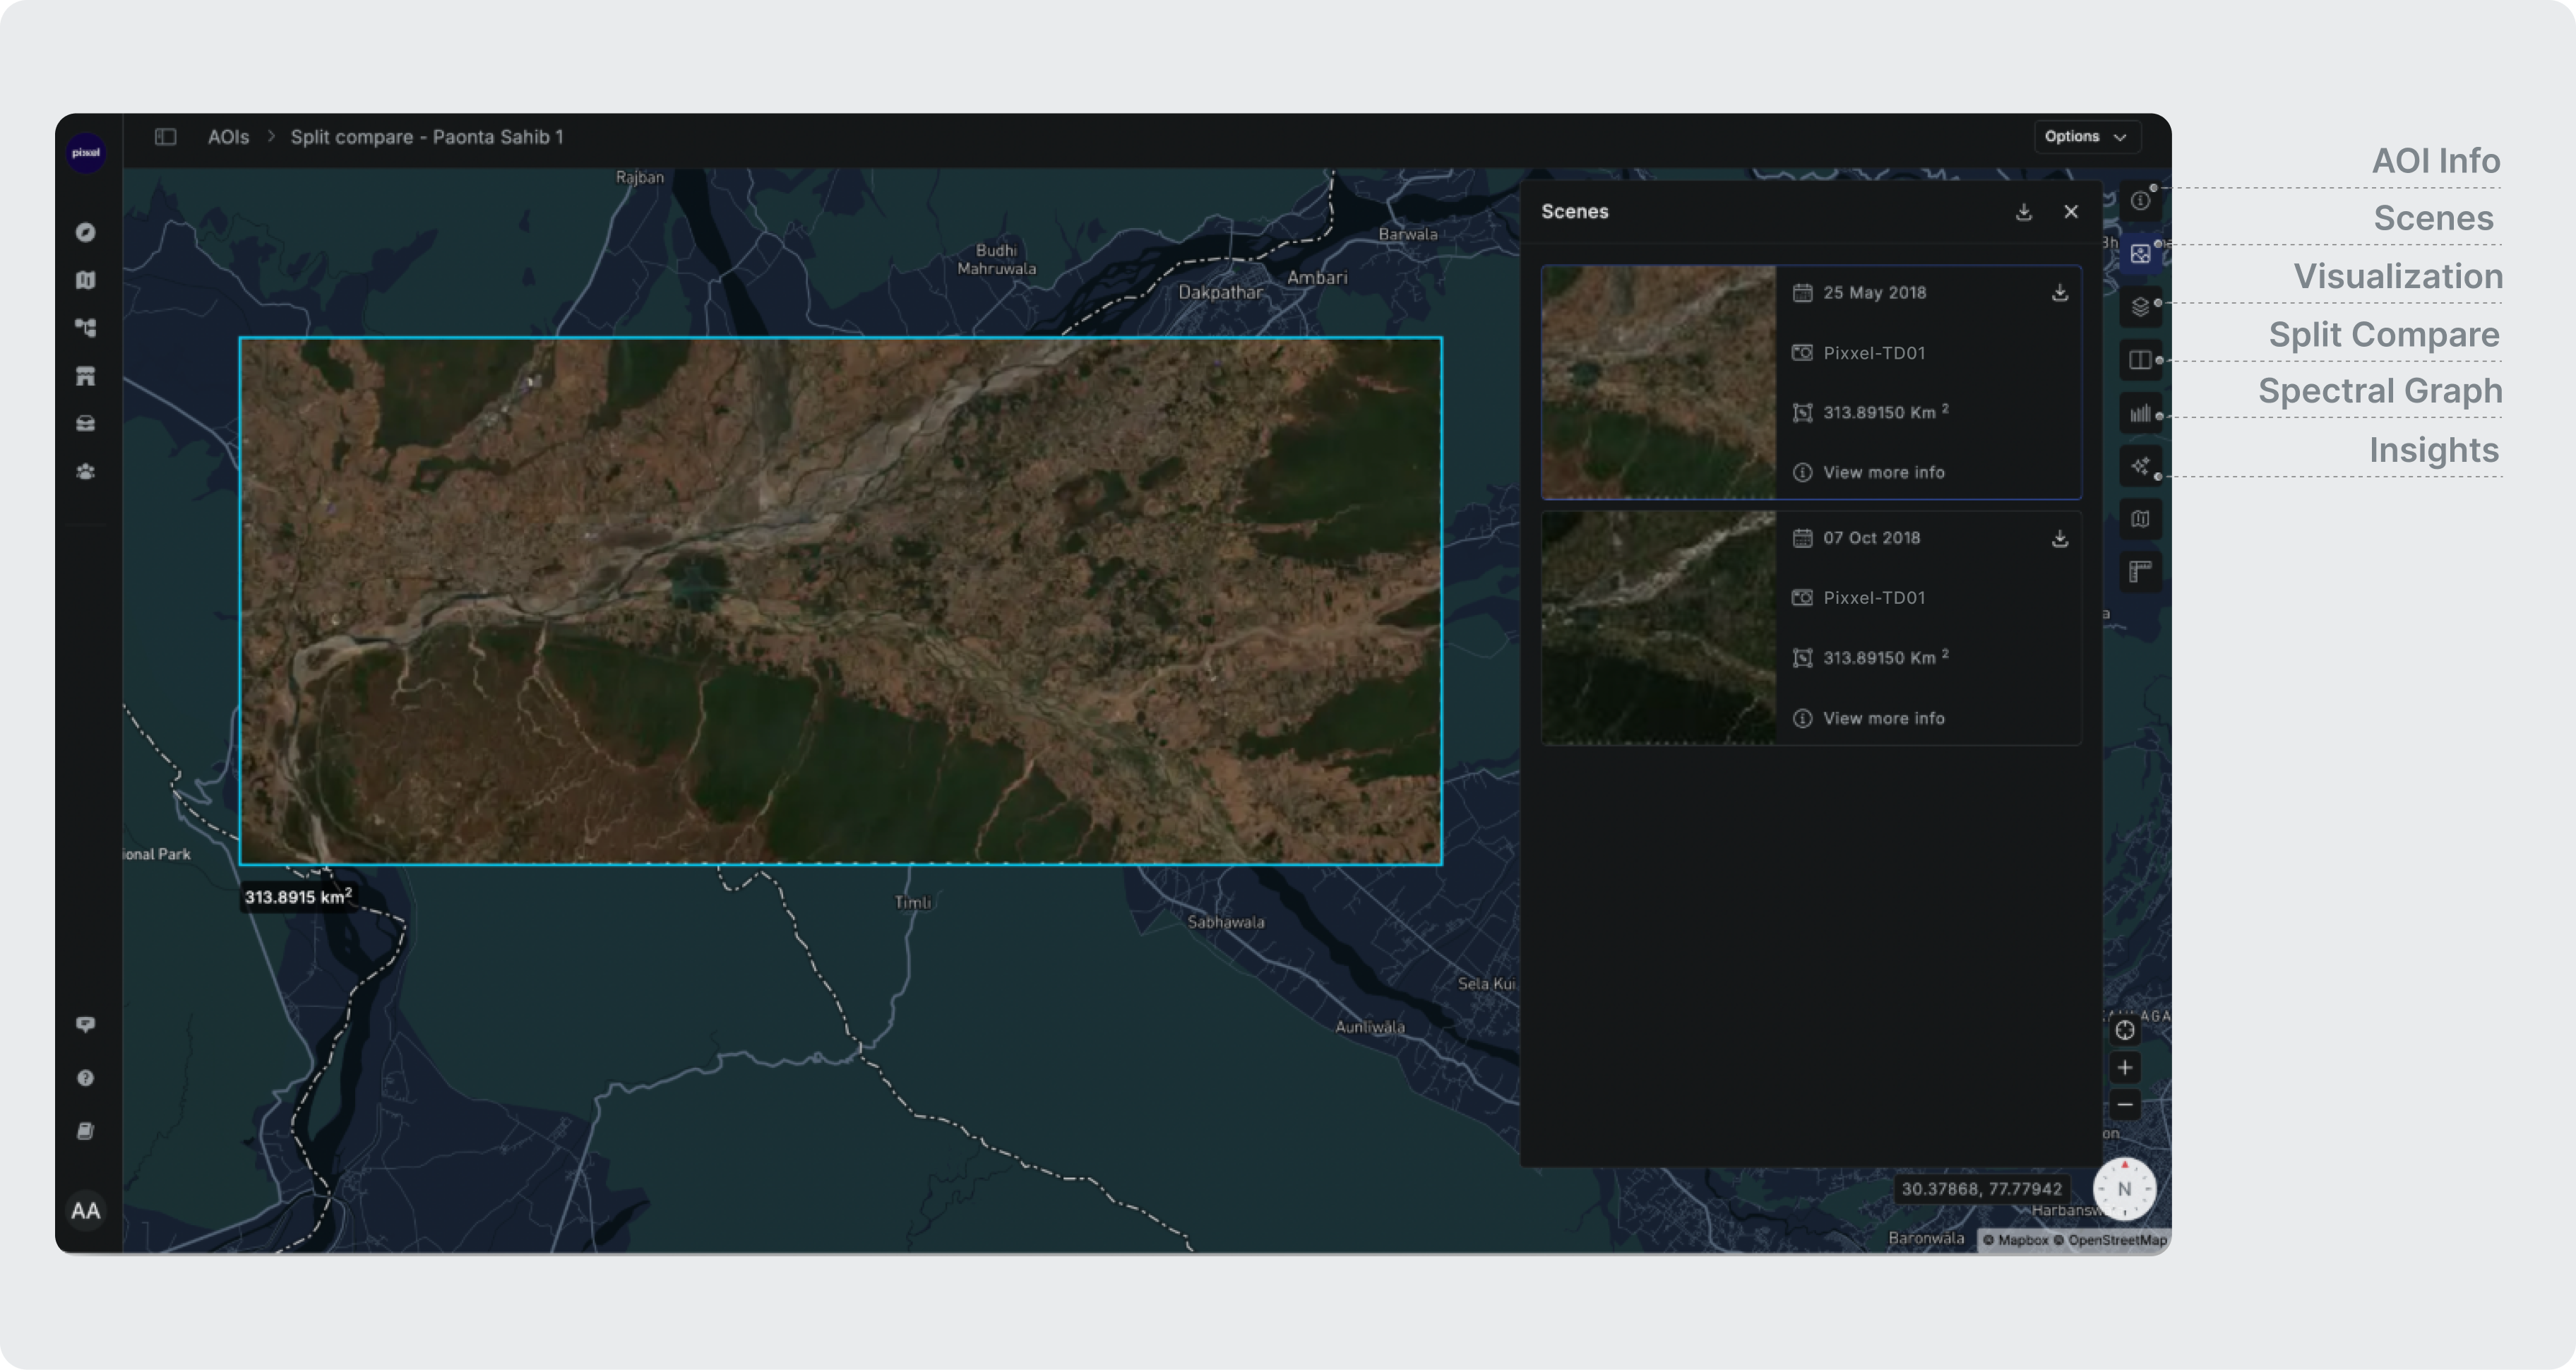This screenshot has height=1370, width=2576.
Task: Open the Insights sparkle icon
Action: click(x=2139, y=466)
